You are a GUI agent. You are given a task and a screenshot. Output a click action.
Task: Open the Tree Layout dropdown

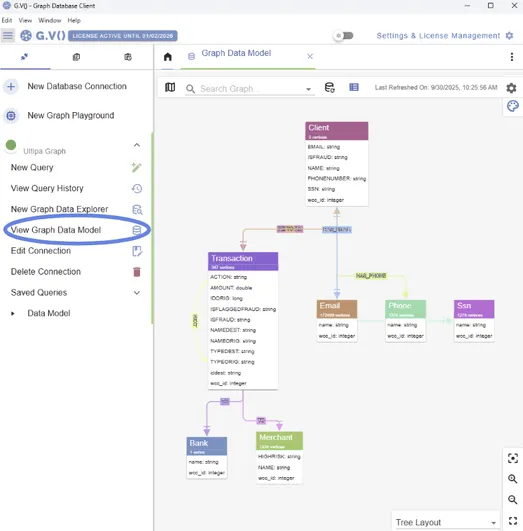[446, 522]
